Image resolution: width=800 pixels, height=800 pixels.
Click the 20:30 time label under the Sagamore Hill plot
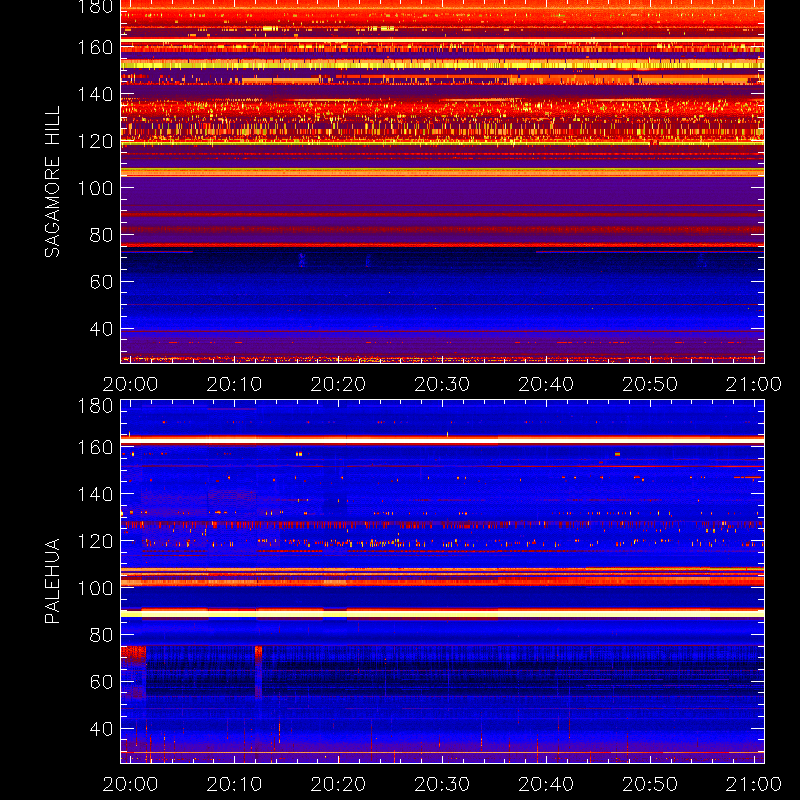pos(442,384)
